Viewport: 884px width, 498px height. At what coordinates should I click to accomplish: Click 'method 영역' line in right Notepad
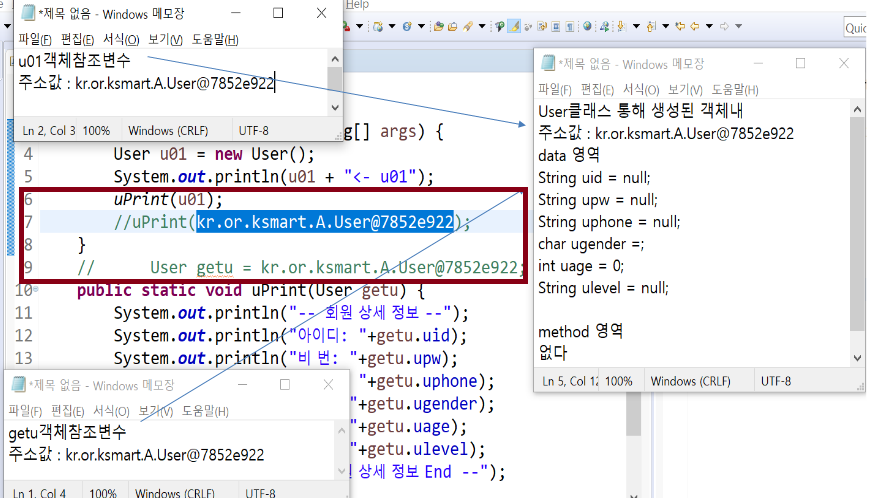(580, 332)
